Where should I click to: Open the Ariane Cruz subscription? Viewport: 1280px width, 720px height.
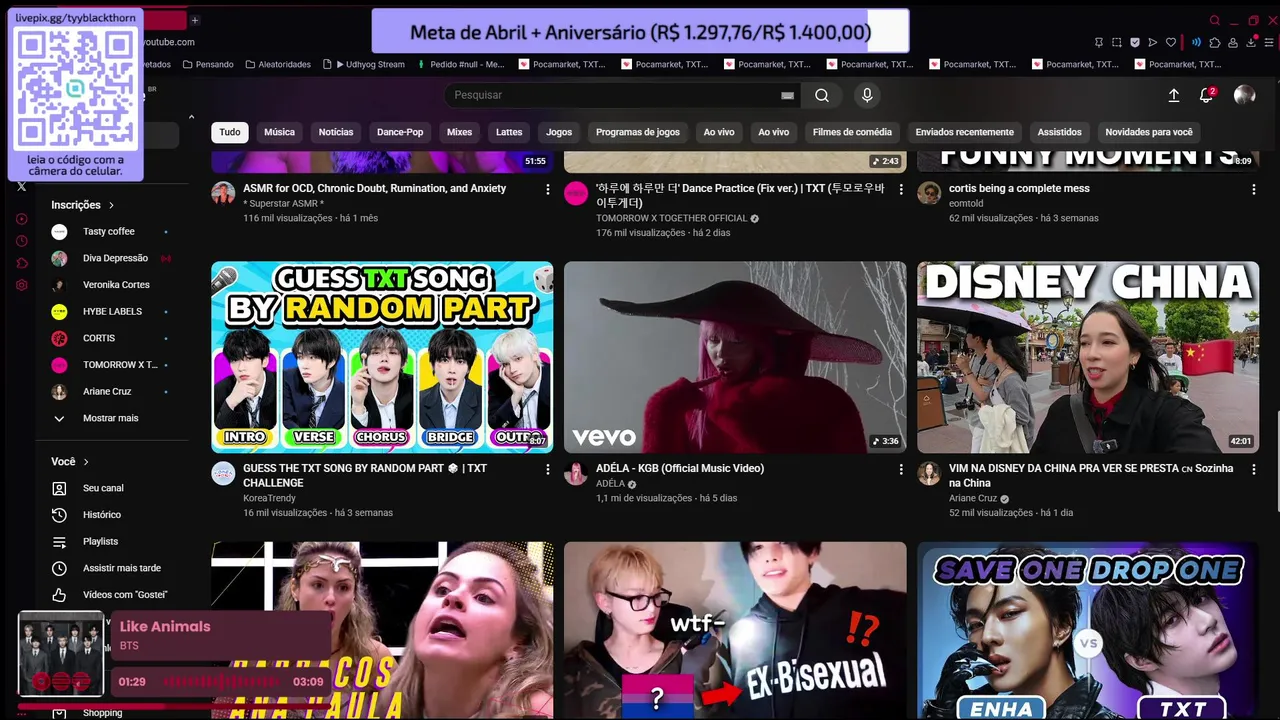[x=110, y=391]
